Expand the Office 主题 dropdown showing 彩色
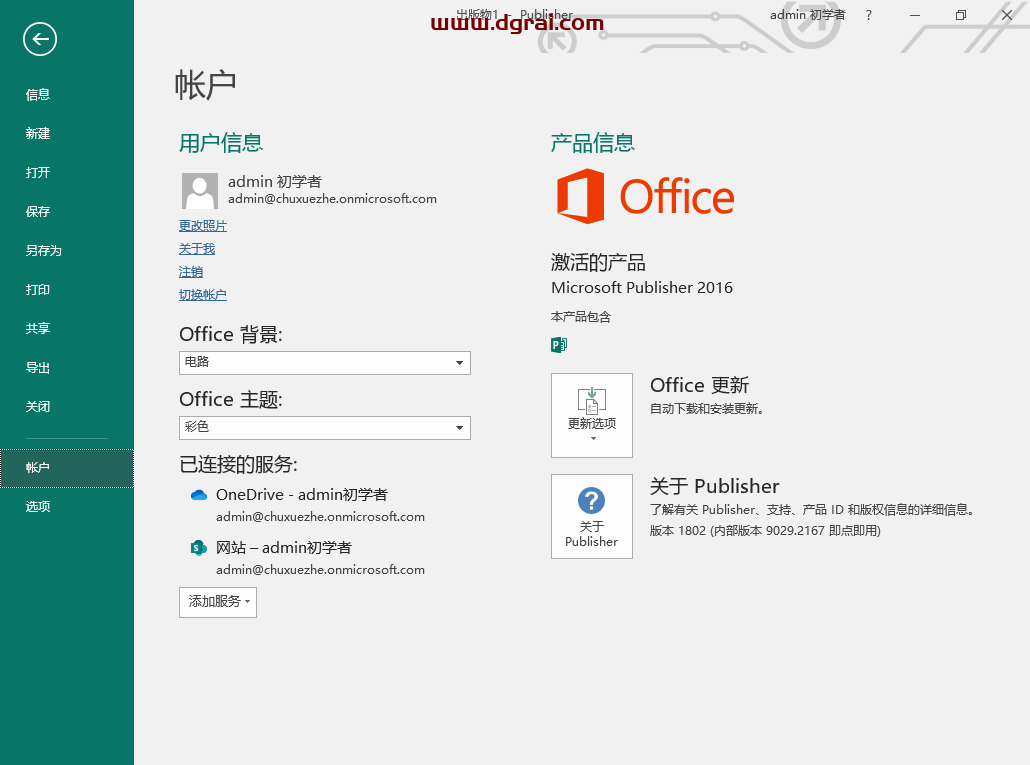The height and width of the screenshot is (765, 1030). click(x=325, y=427)
